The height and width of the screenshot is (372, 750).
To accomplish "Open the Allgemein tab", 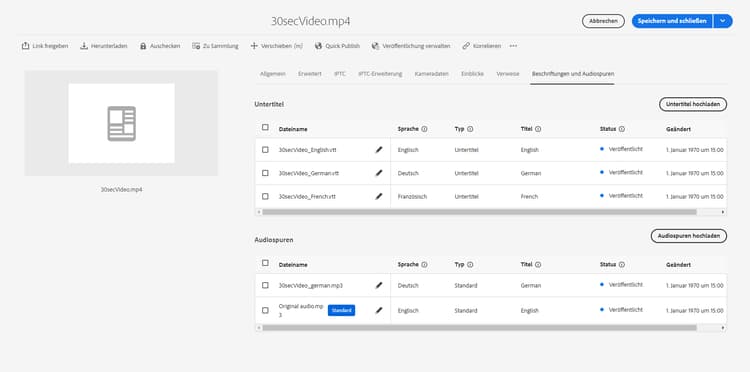I will click(273, 74).
